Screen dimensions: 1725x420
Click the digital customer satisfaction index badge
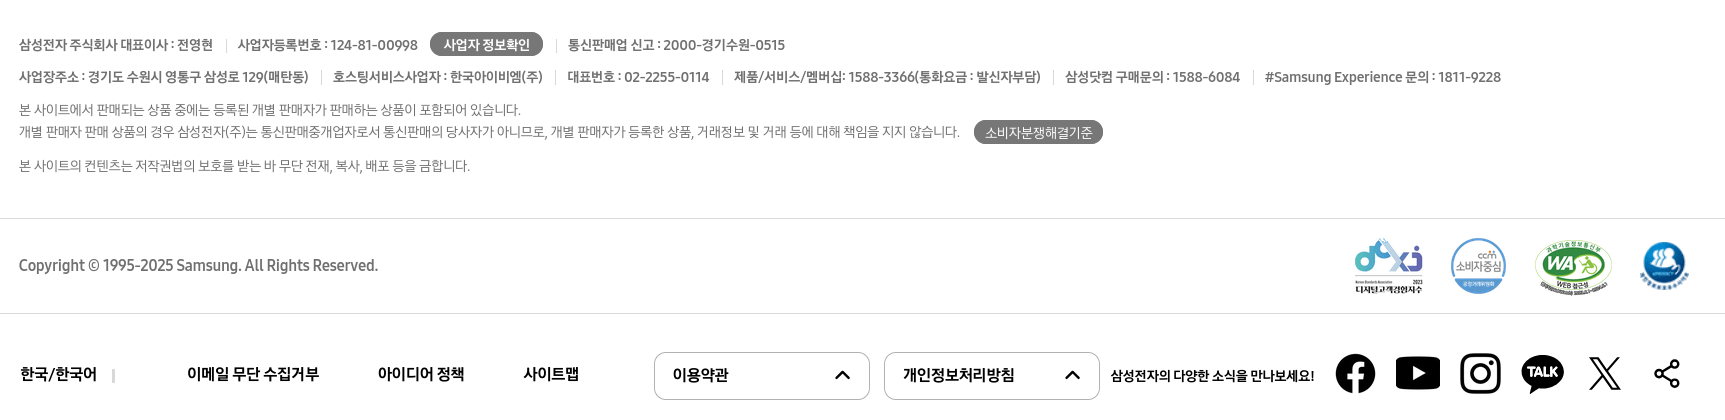[x=1388, y=266]
